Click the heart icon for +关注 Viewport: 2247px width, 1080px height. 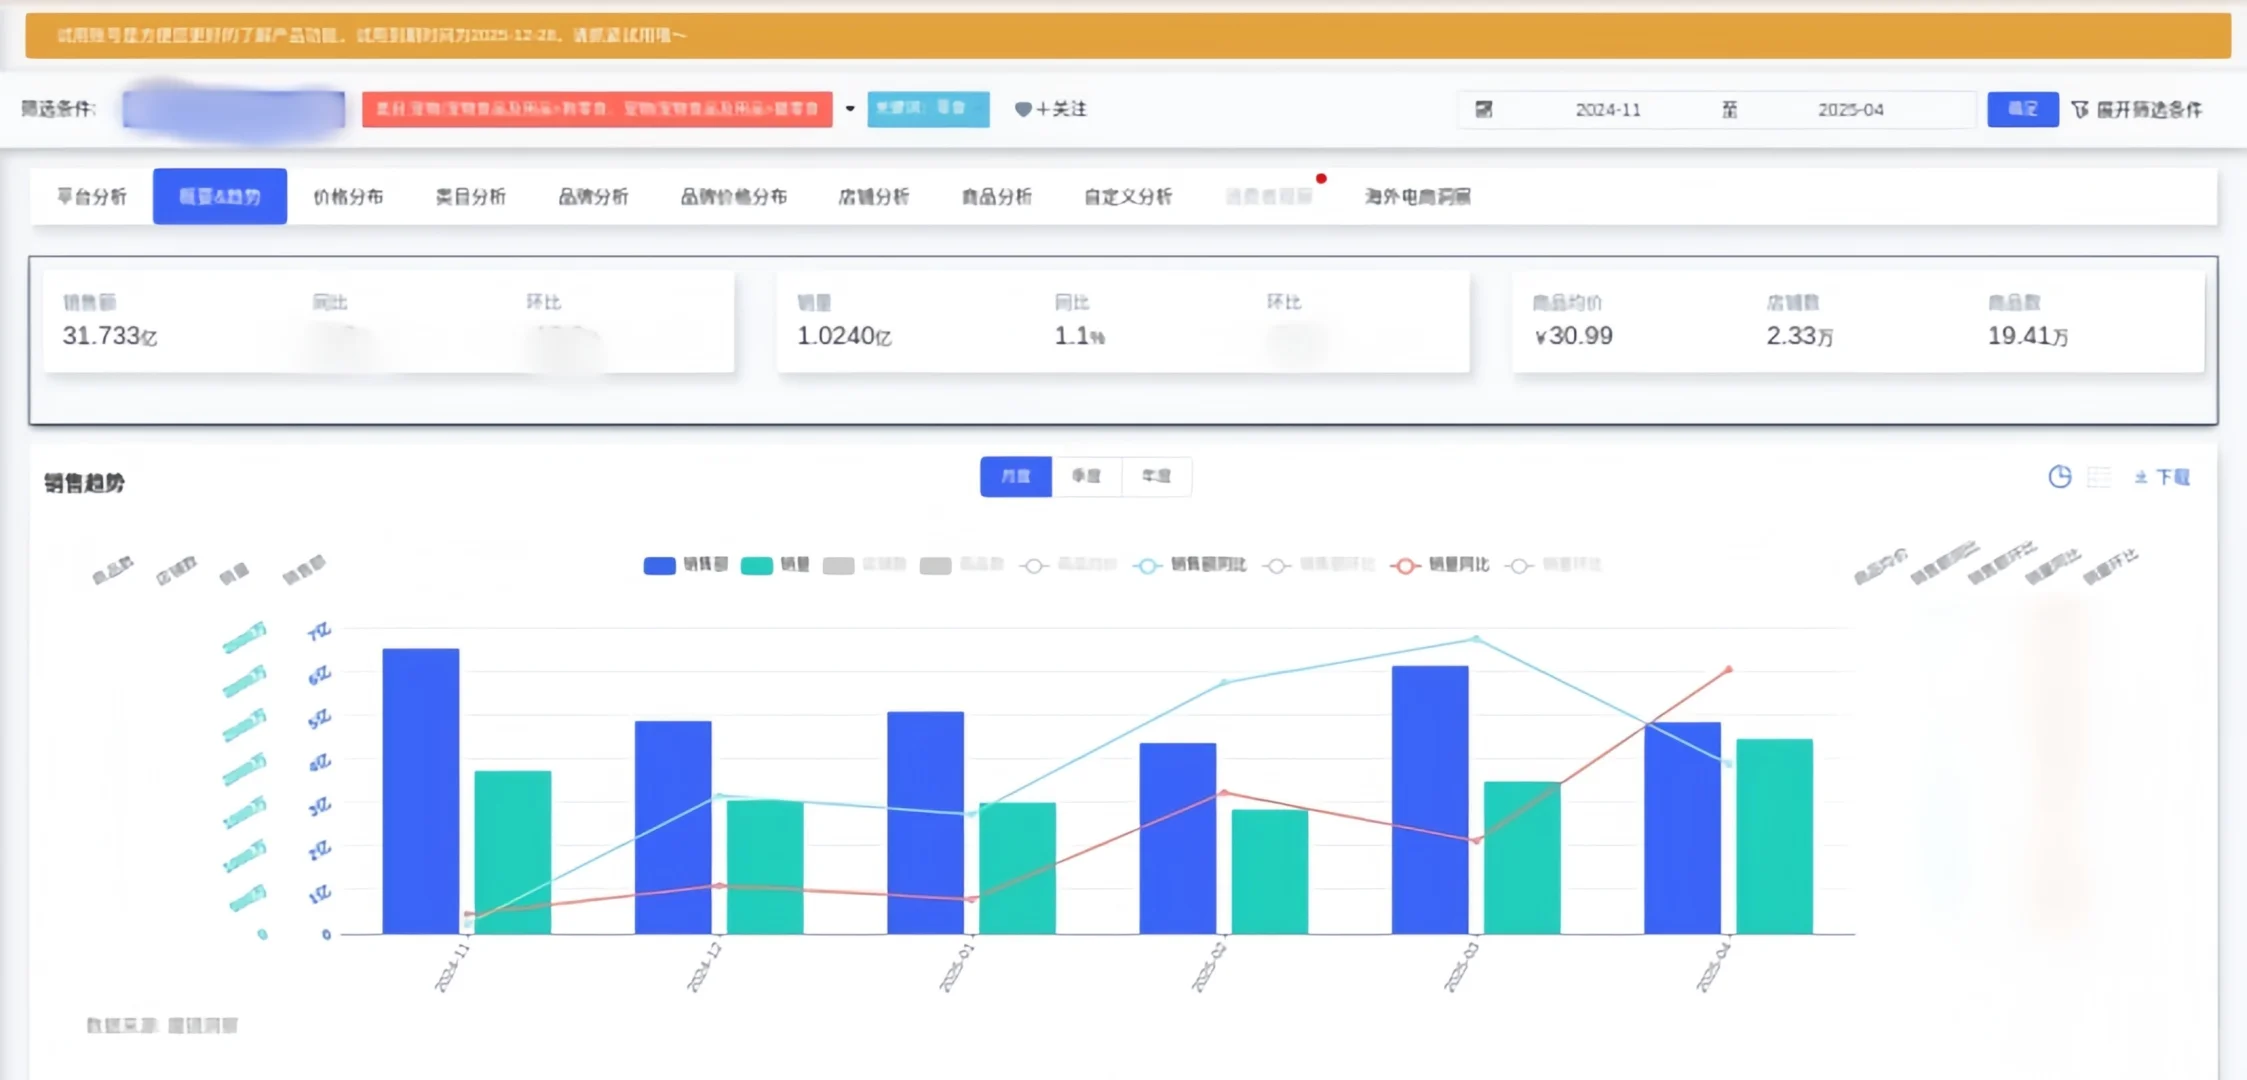(1023, 109)
